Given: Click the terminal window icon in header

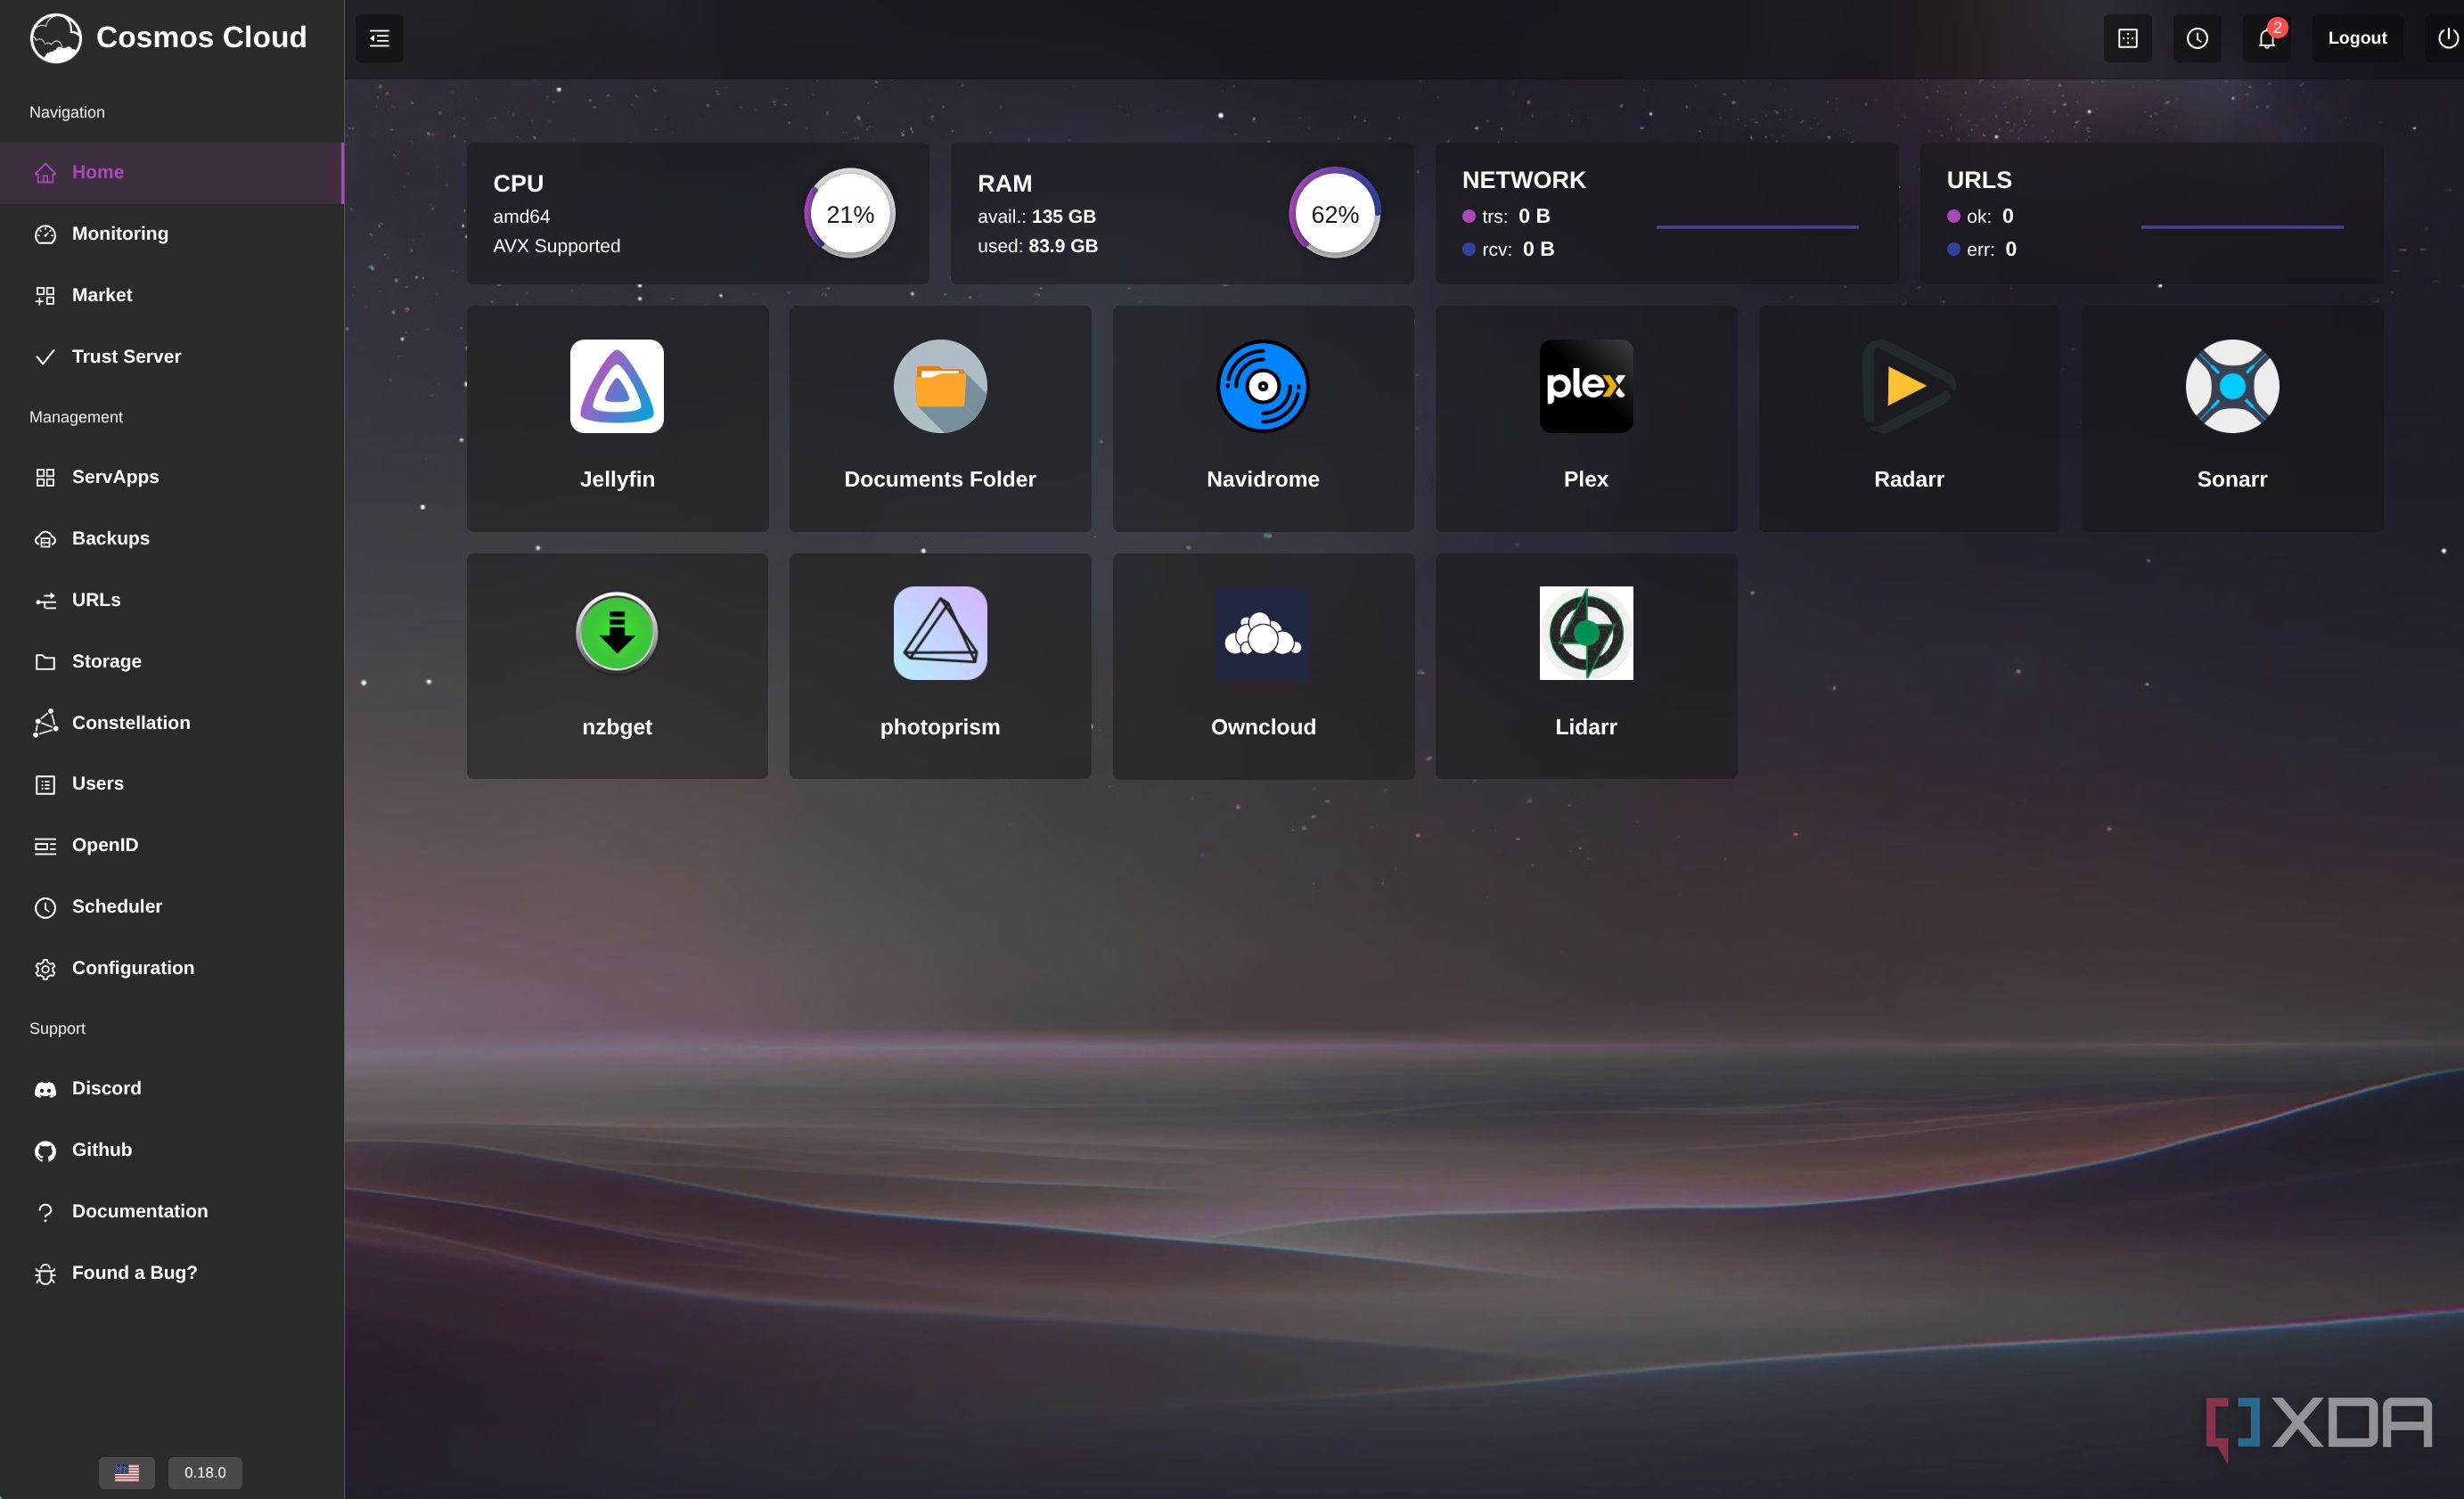Looking at the screenshot, I should [x=2128, y=38].
